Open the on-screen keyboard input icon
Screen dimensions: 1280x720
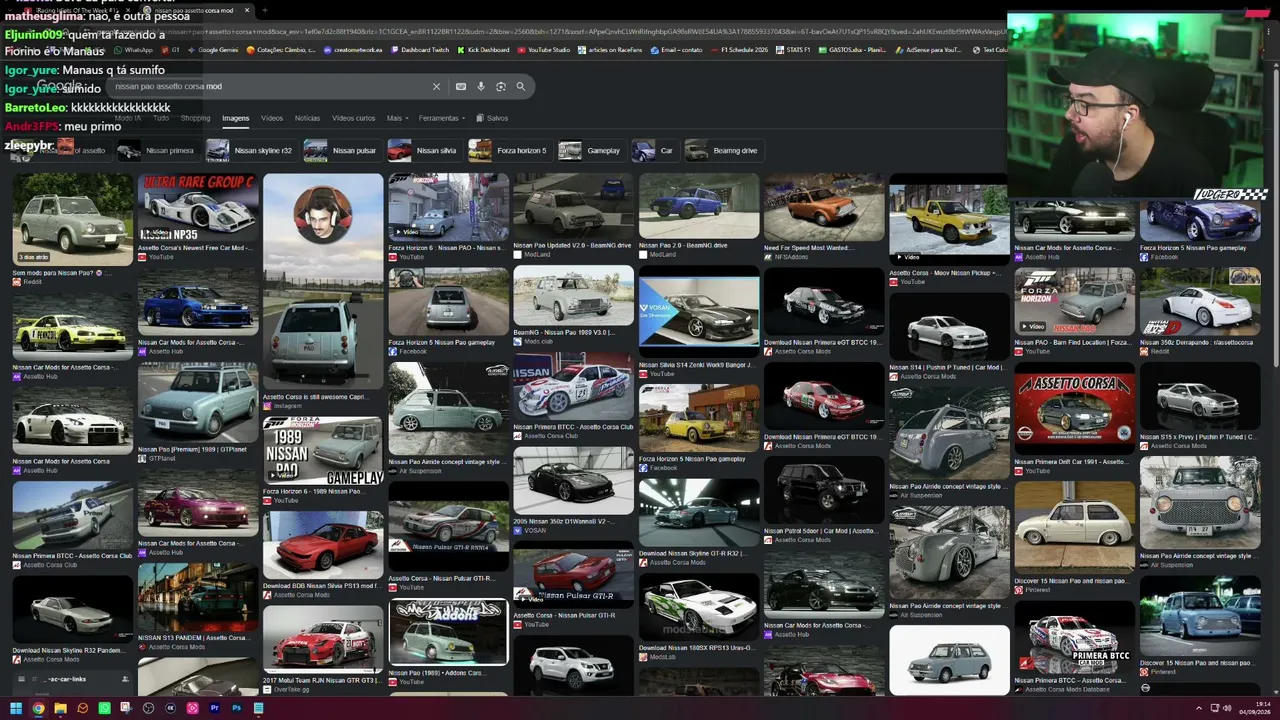coord(461,87)
